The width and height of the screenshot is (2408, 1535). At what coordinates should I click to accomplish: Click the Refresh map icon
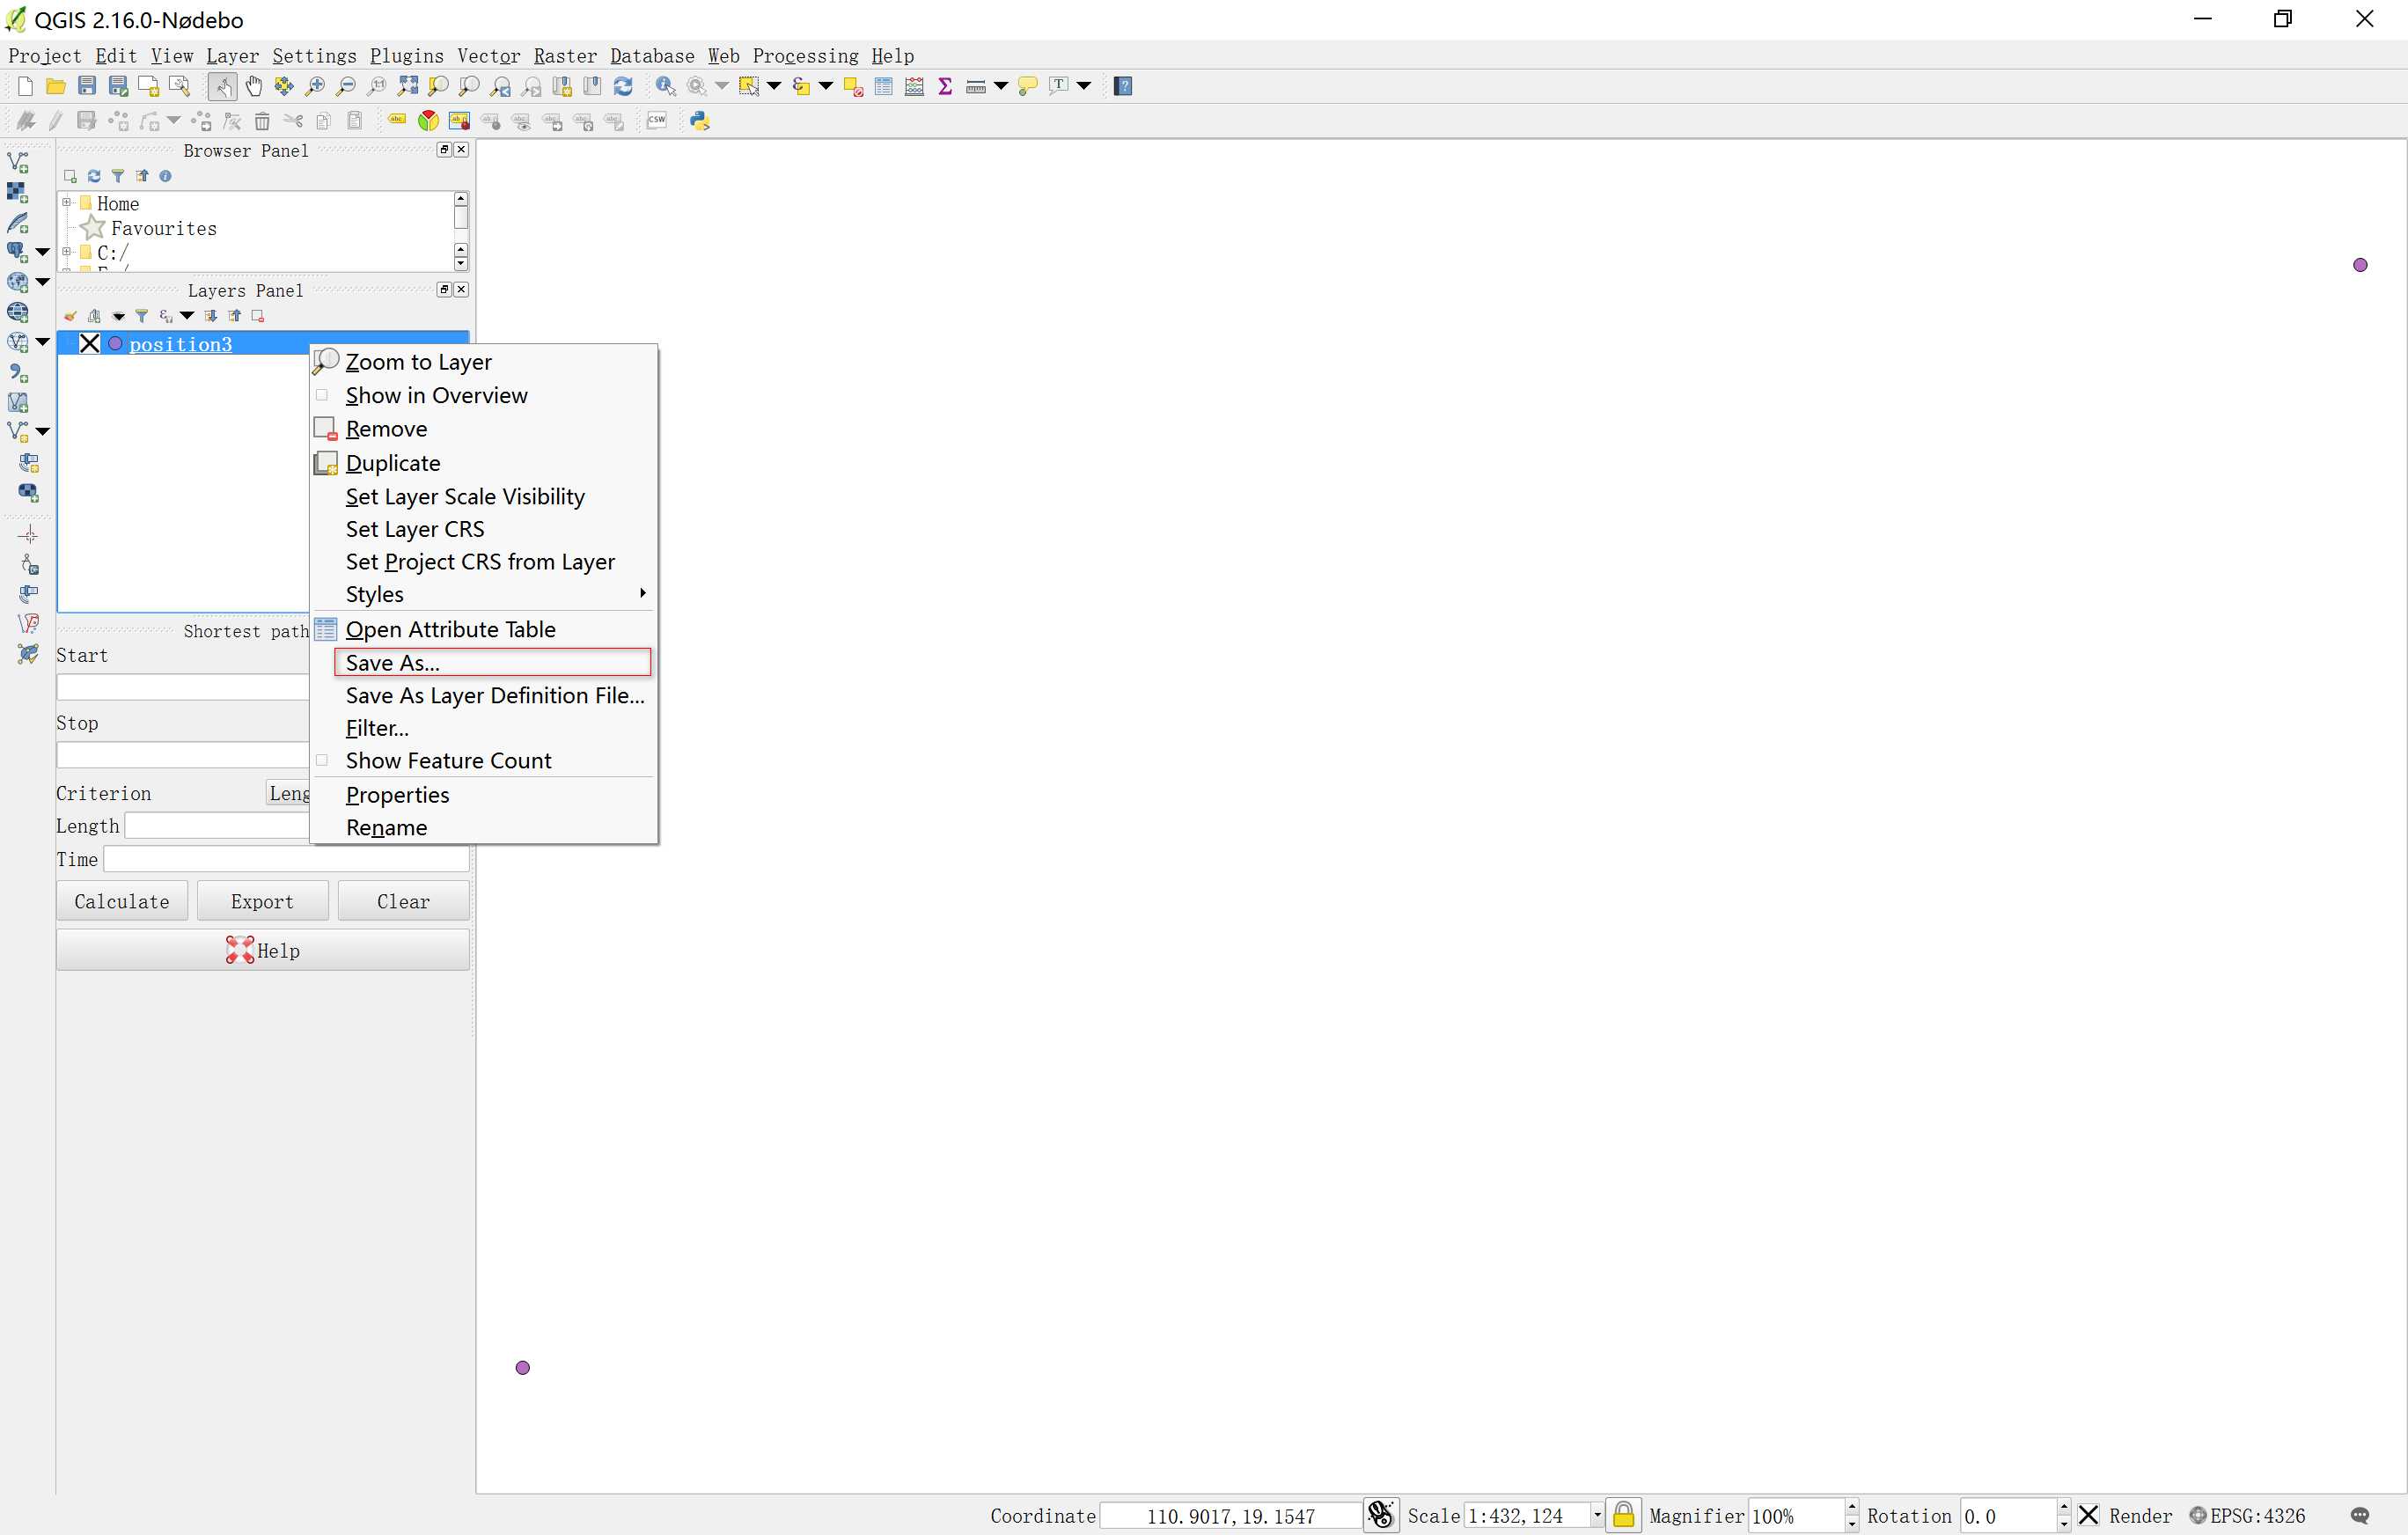point(623,87)
